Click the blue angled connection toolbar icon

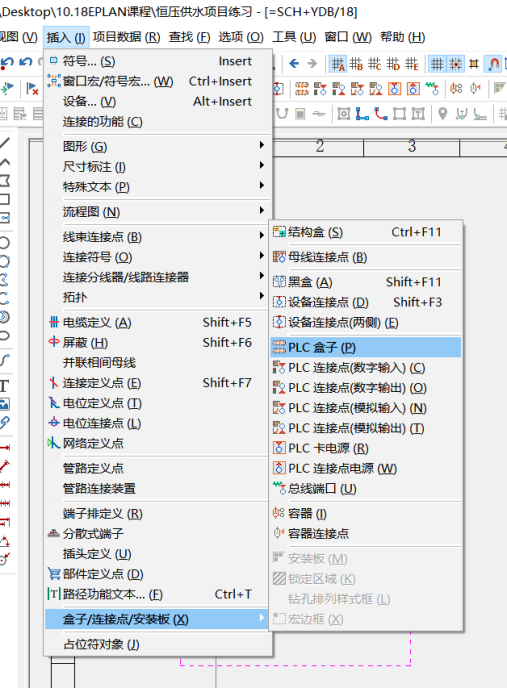362,114
